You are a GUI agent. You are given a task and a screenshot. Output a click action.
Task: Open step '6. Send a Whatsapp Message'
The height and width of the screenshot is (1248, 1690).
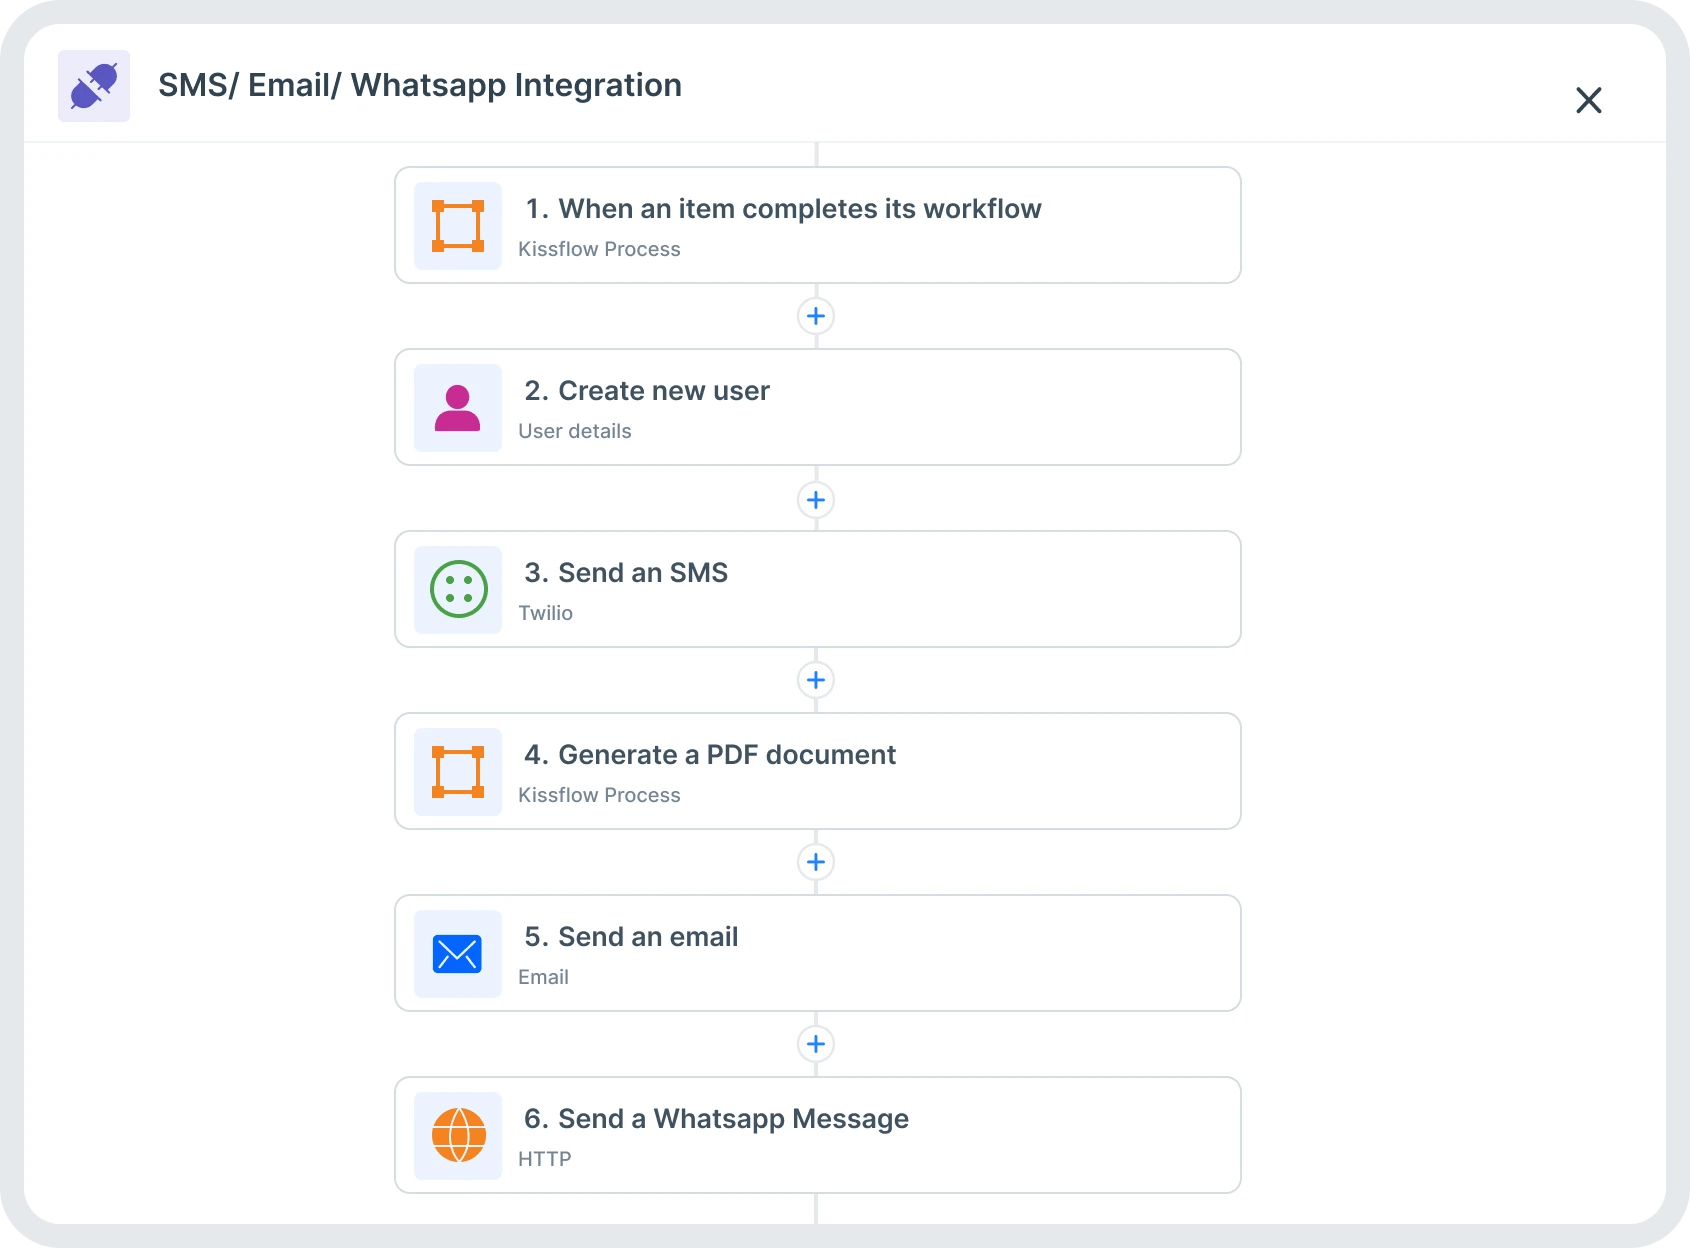pos(818,1135)
